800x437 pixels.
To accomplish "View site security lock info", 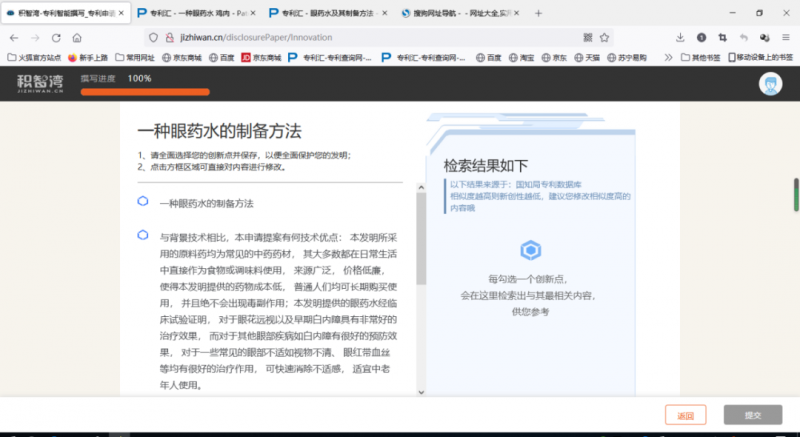I will point(170,37).
